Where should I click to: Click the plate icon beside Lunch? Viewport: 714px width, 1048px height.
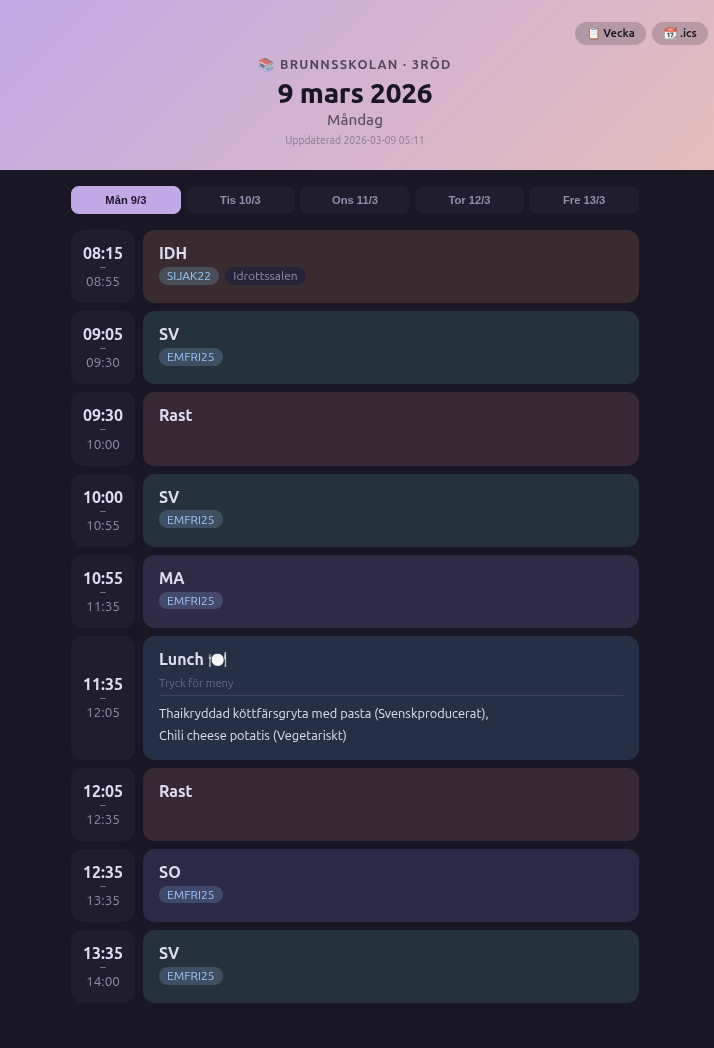point(218,660)
